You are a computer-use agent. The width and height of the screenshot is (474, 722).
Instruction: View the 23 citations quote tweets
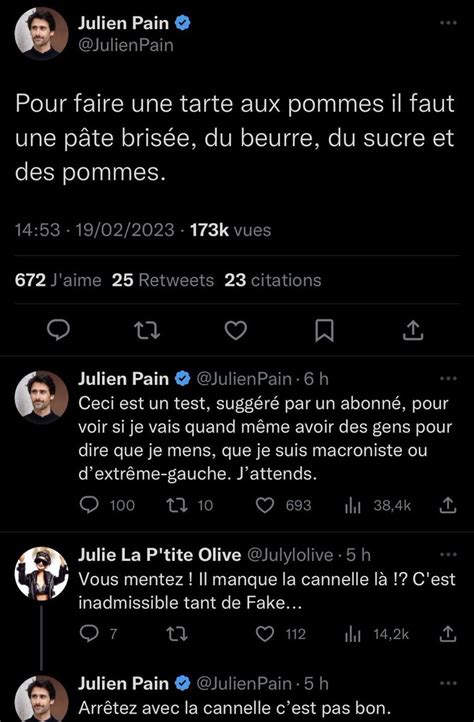[273, 280]
